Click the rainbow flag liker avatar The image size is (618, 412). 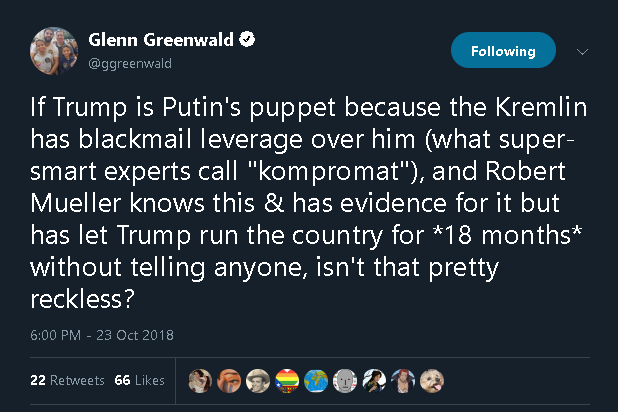pos(287,380)
